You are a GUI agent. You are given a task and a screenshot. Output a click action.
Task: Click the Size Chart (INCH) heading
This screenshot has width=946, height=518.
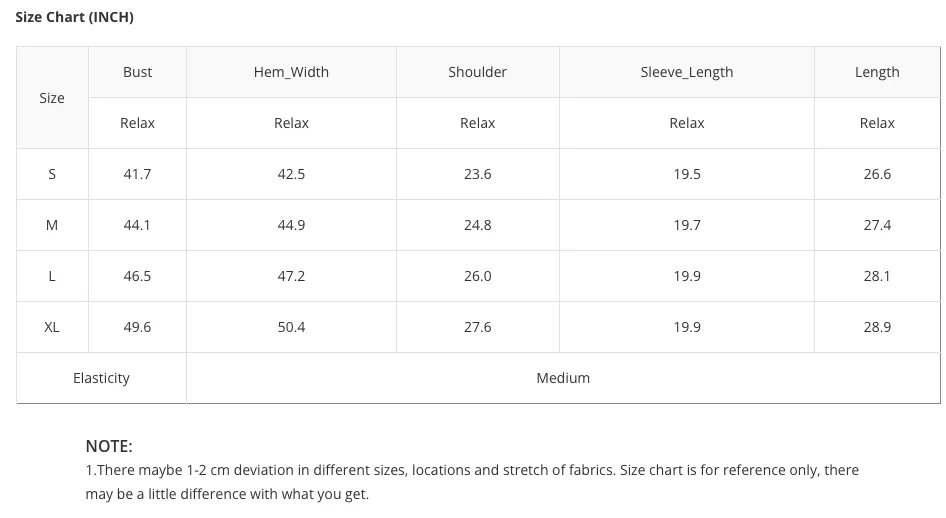[x=74, y=17]
